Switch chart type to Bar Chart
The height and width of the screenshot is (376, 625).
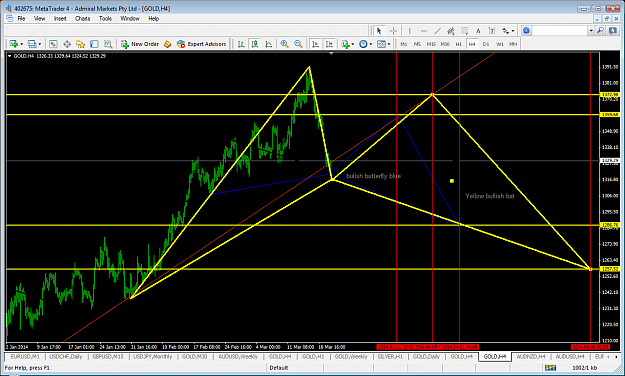[x=241, y=44]
